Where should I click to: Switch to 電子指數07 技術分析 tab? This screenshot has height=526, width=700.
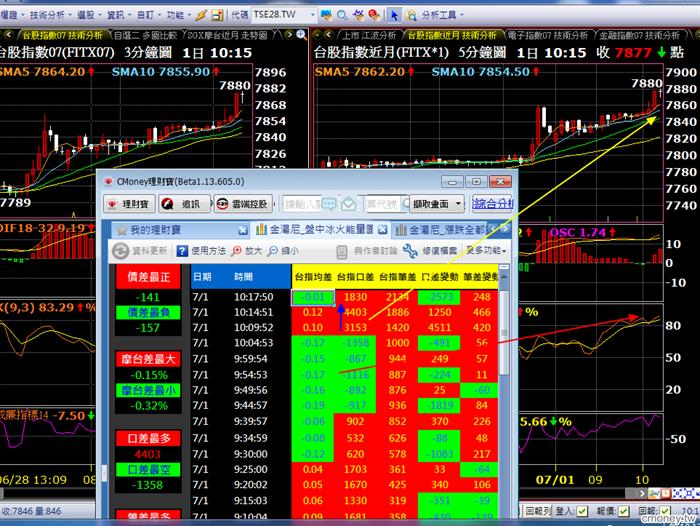coord(547,35)
